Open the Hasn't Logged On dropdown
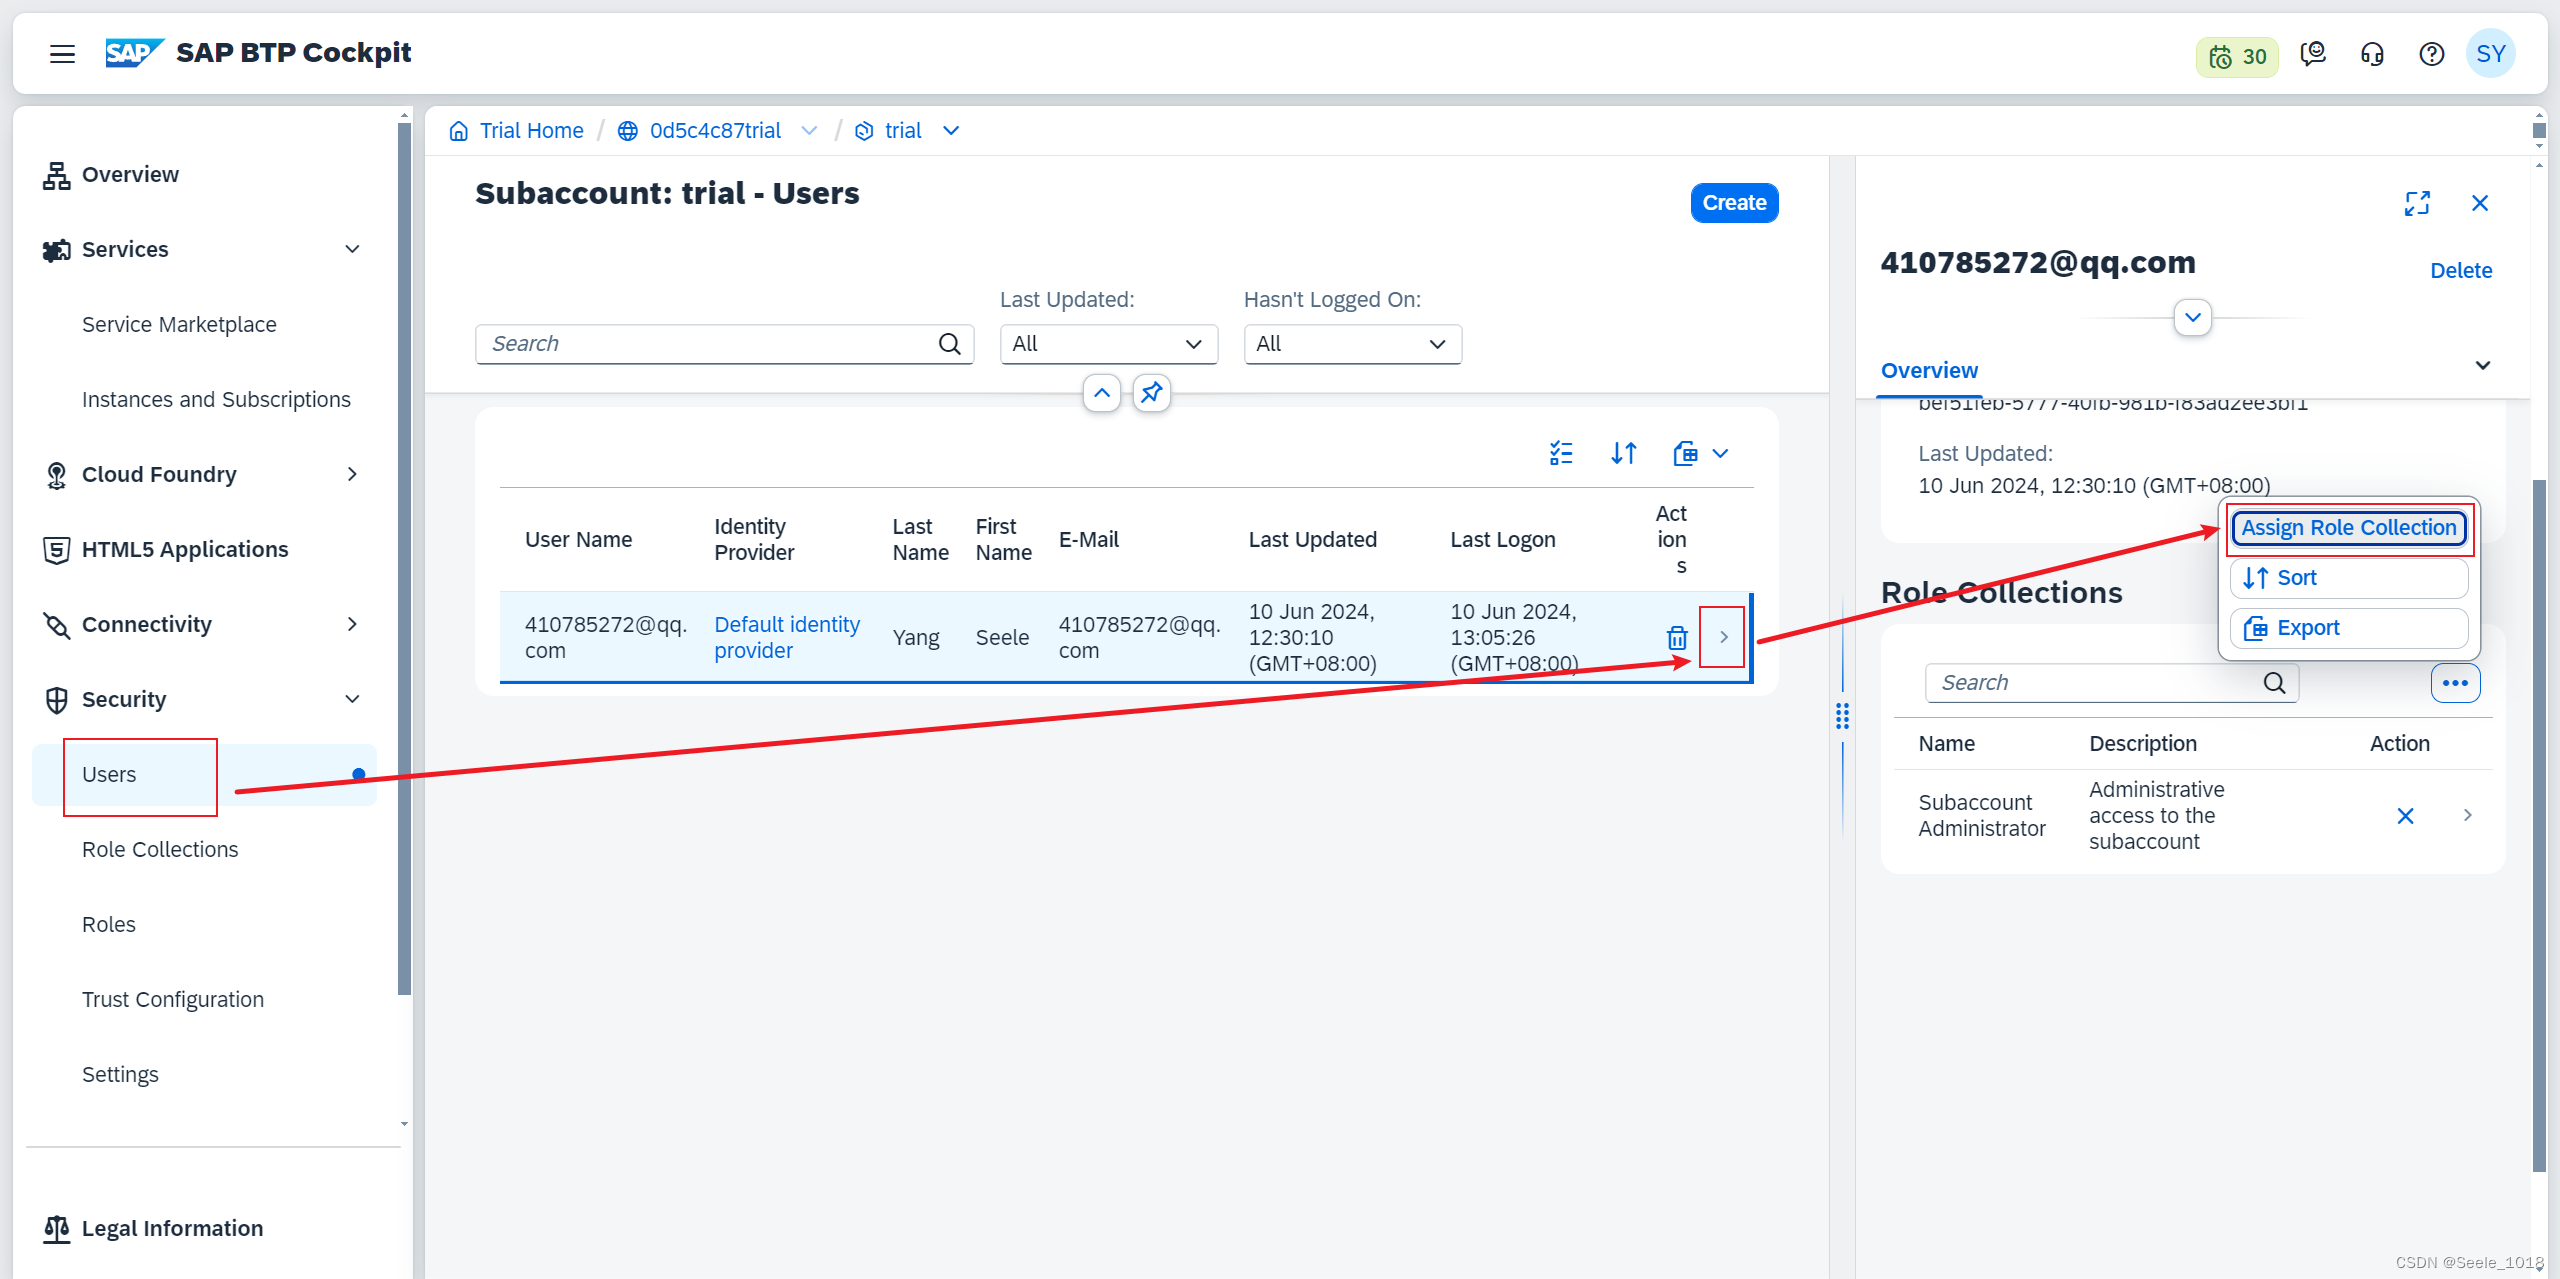 click(x=1352, y=344)
